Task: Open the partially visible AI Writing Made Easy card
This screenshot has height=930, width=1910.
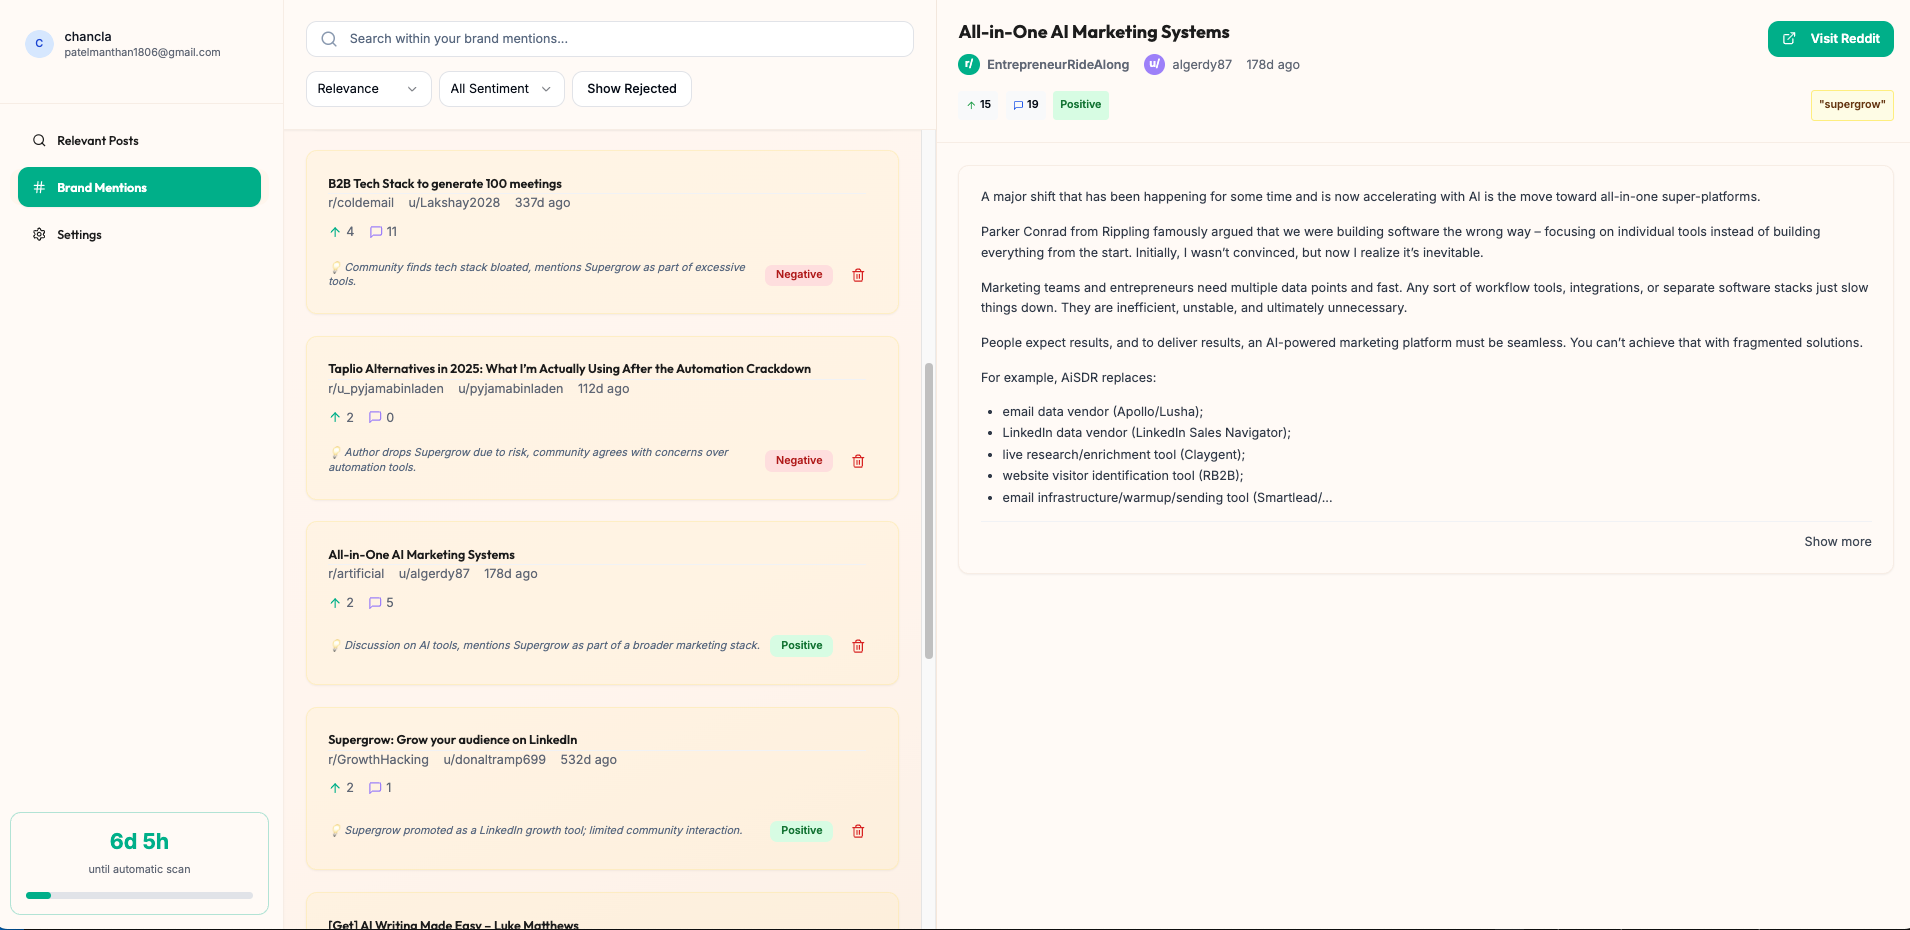Action: pos(602,912)
